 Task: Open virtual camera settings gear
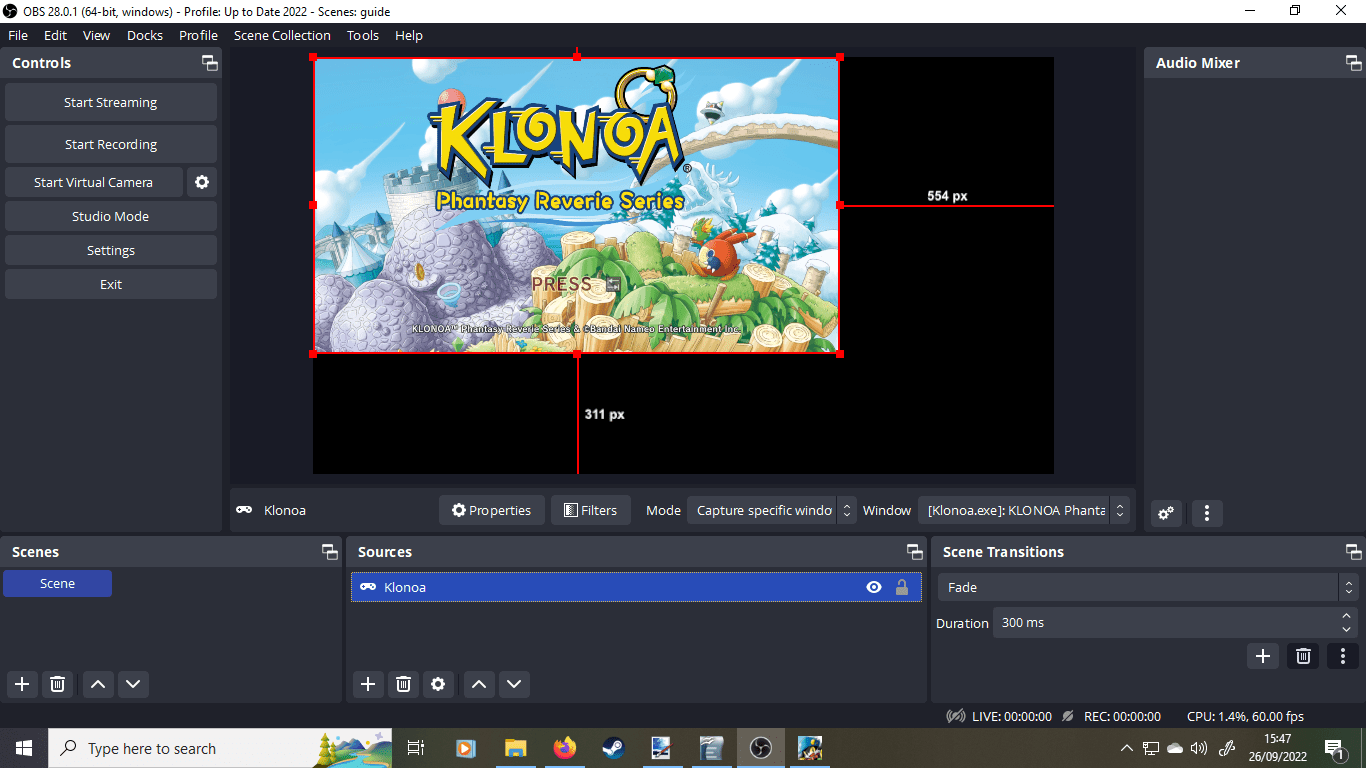click(x=202, y=182)
